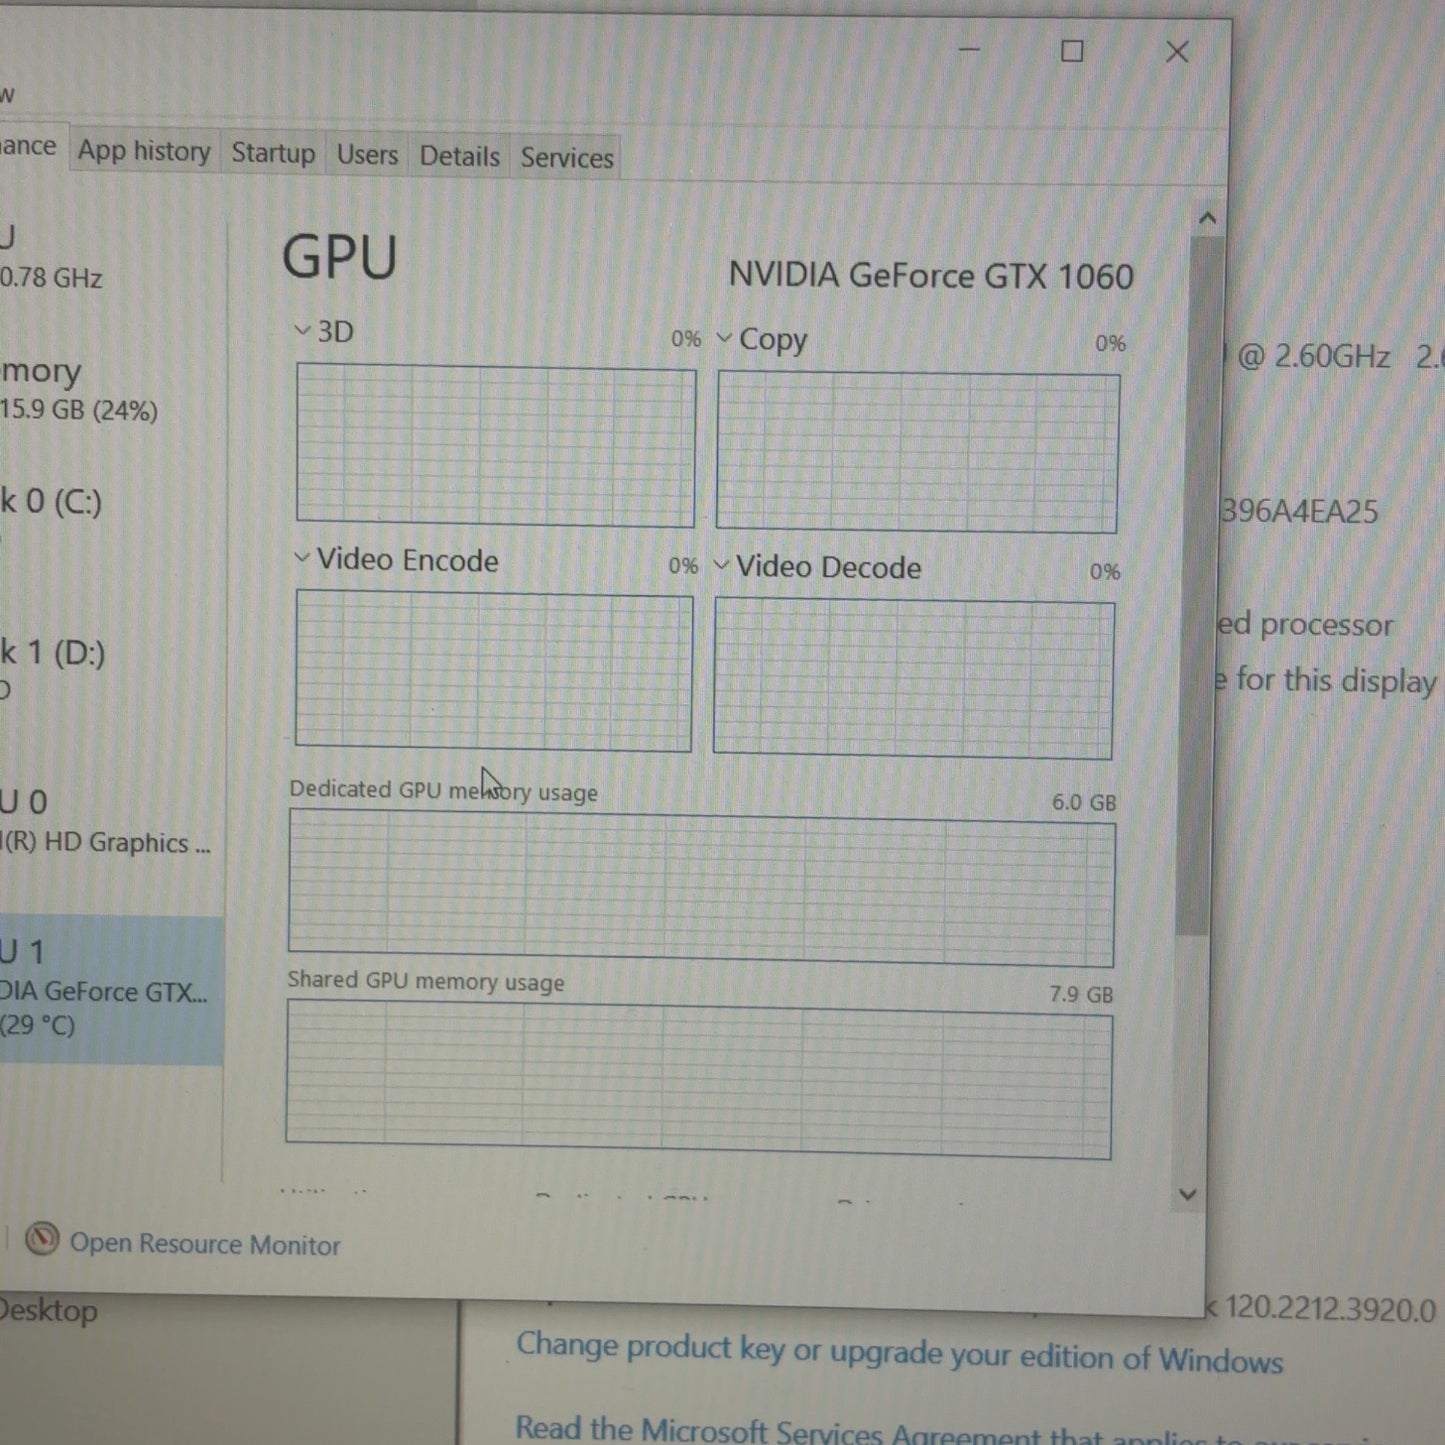Open the Resource Monitor icon

41,1240
